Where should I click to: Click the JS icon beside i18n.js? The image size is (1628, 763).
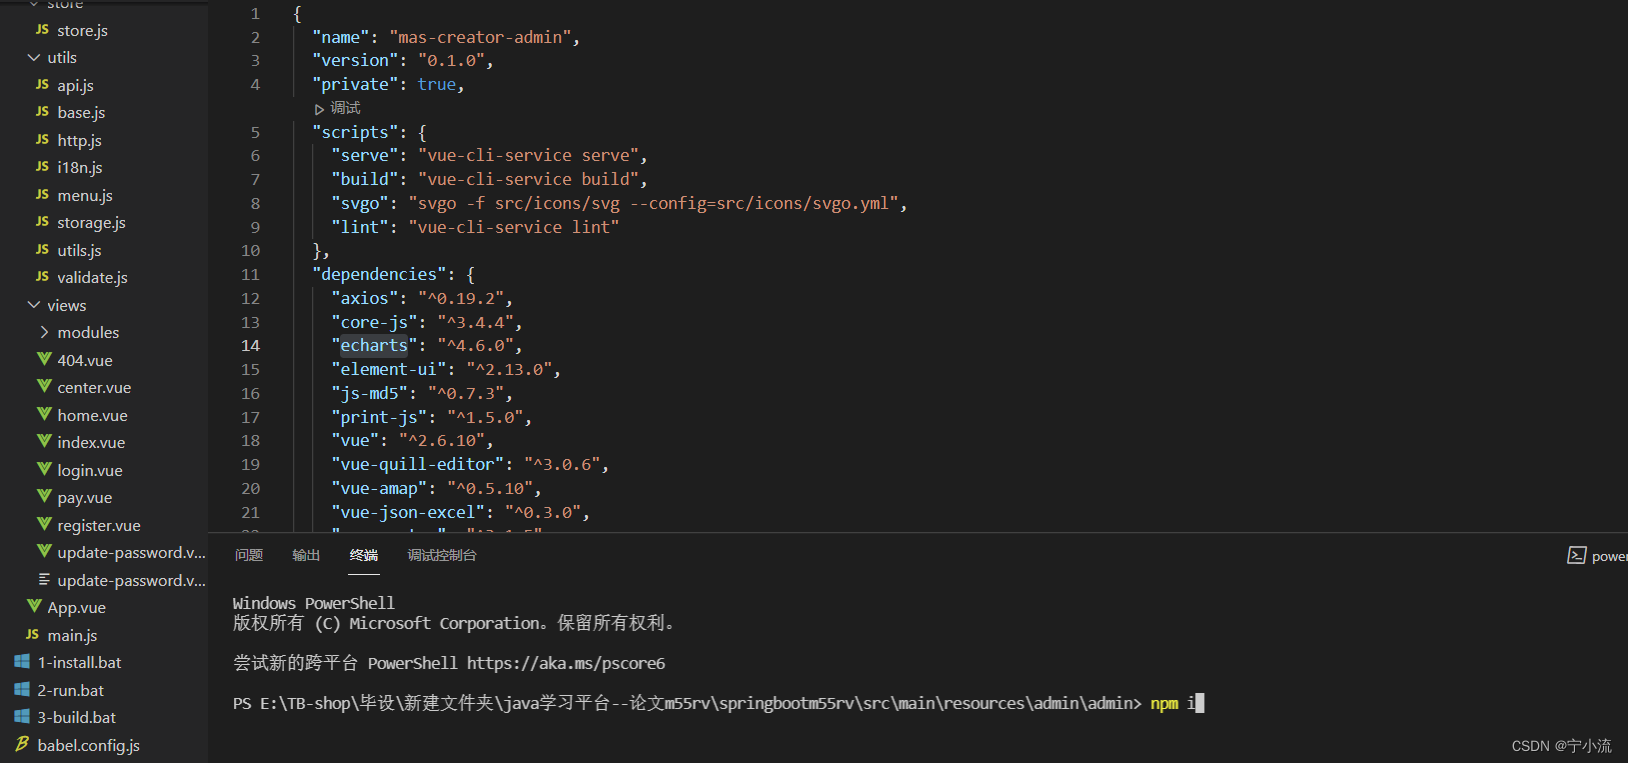tap(42, 167)
